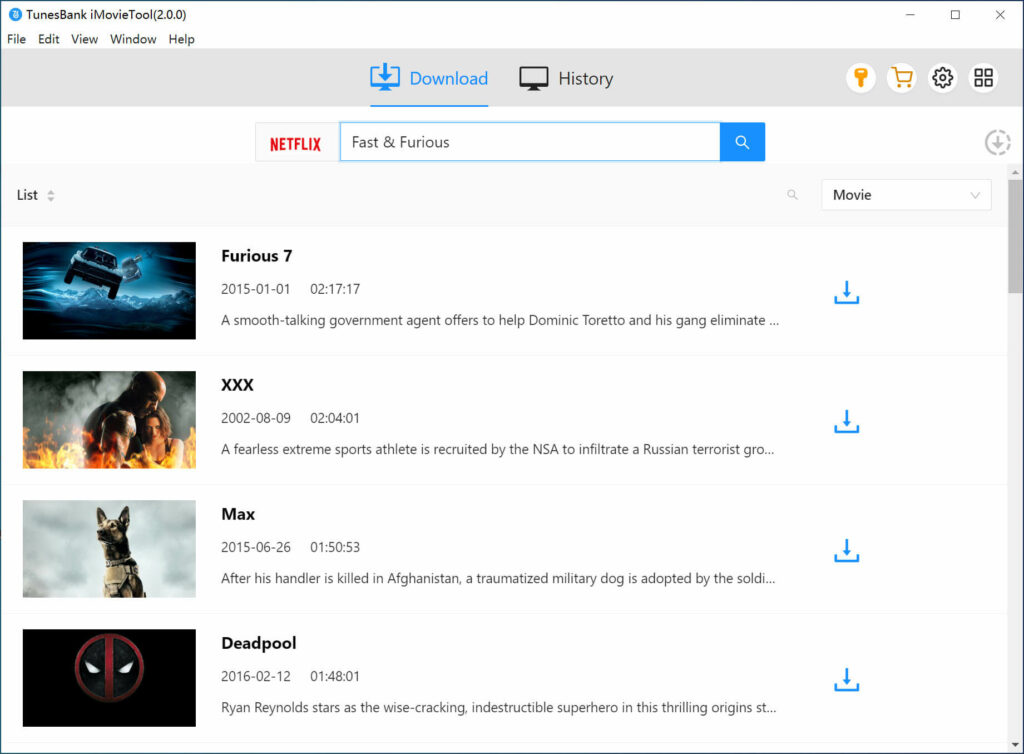
Task: Click the Deadpool download icon
Action: [846, 680]
